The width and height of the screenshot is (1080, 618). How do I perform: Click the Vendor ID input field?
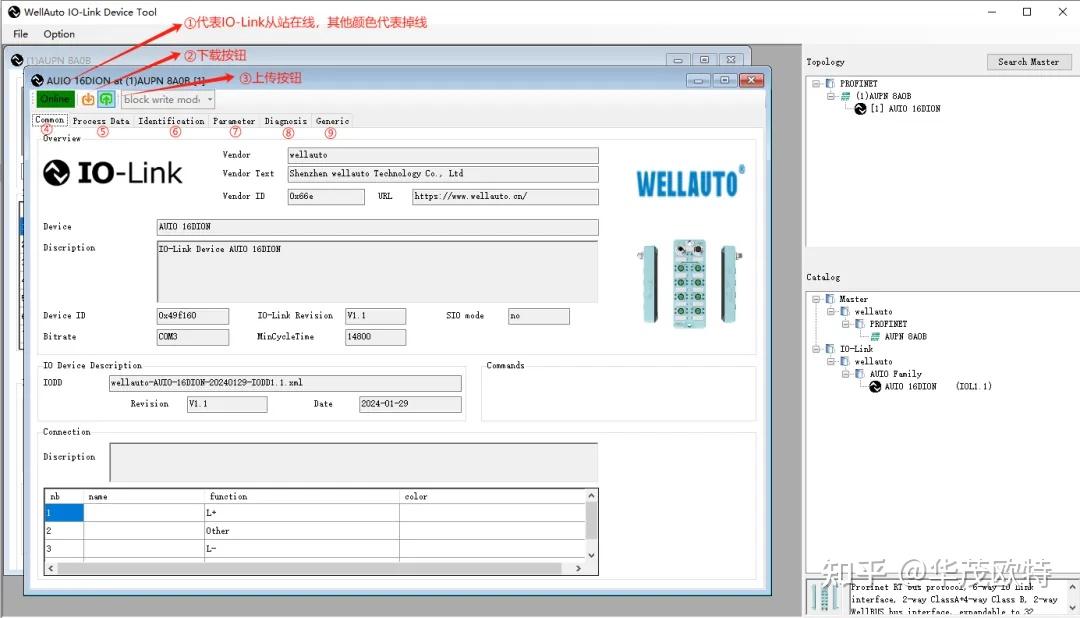[325, 196]
